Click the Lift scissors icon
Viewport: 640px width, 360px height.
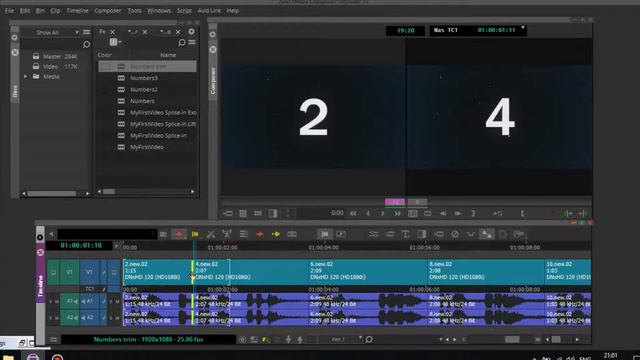coord(211,234)
